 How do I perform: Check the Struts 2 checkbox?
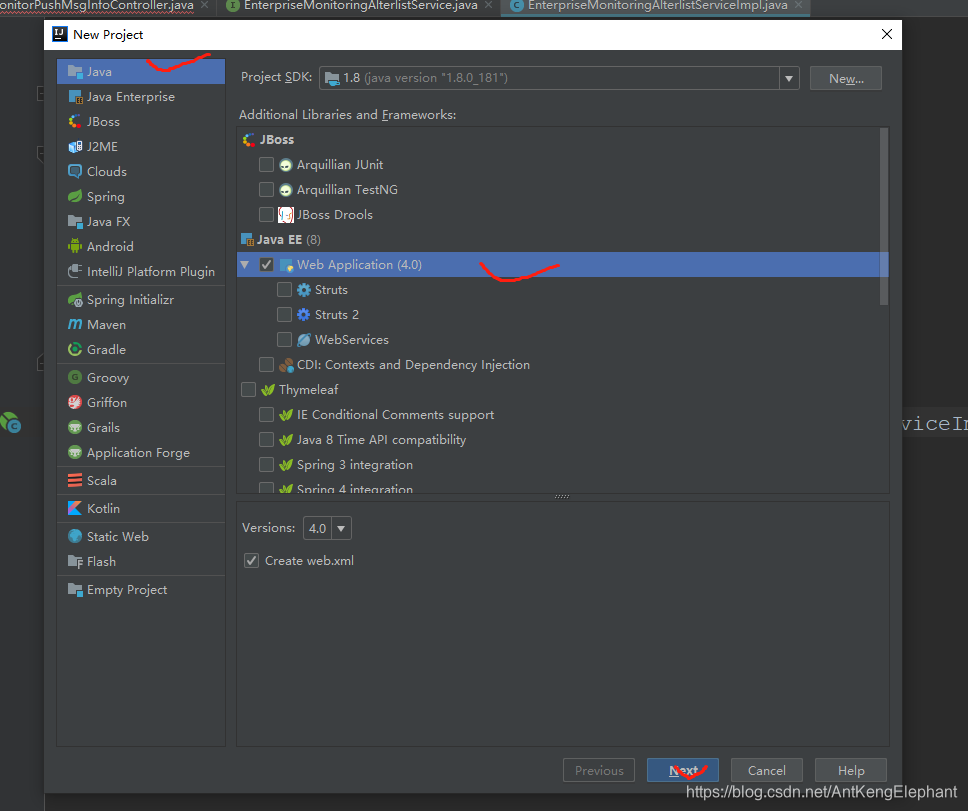[x=284, y=315]
